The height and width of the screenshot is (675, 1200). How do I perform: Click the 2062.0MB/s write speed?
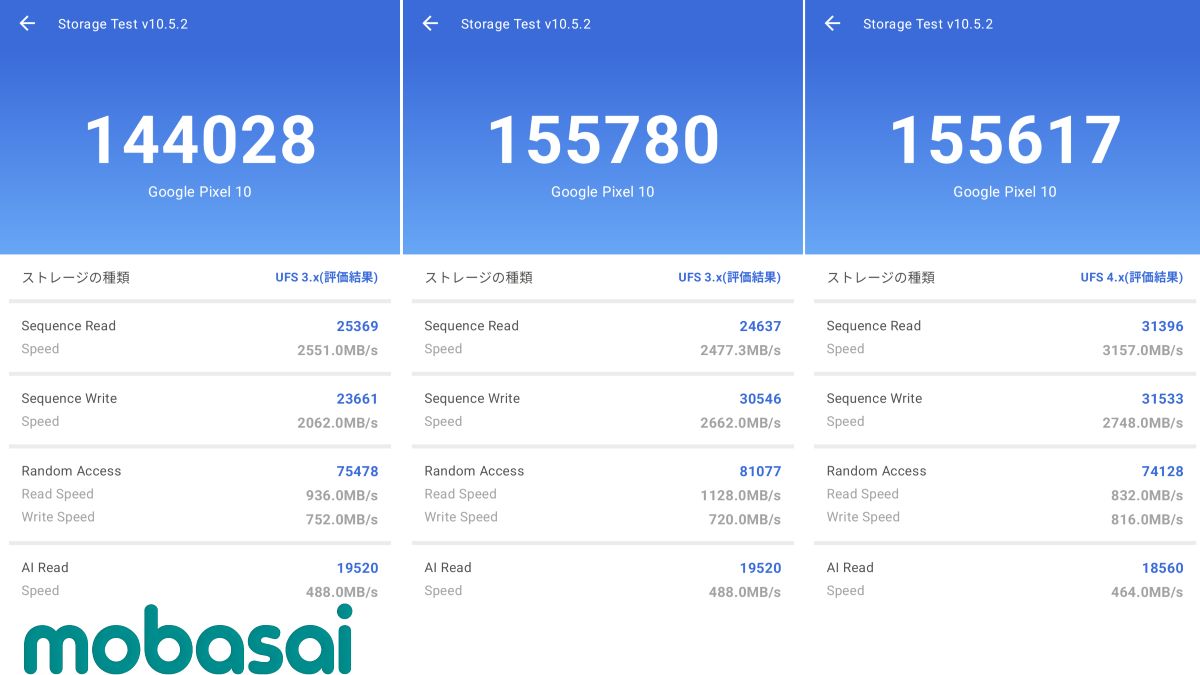click(x=337, y=423)
